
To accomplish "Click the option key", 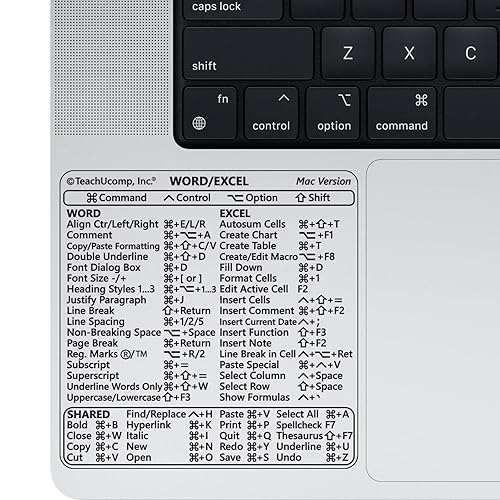I will point(333,113).
